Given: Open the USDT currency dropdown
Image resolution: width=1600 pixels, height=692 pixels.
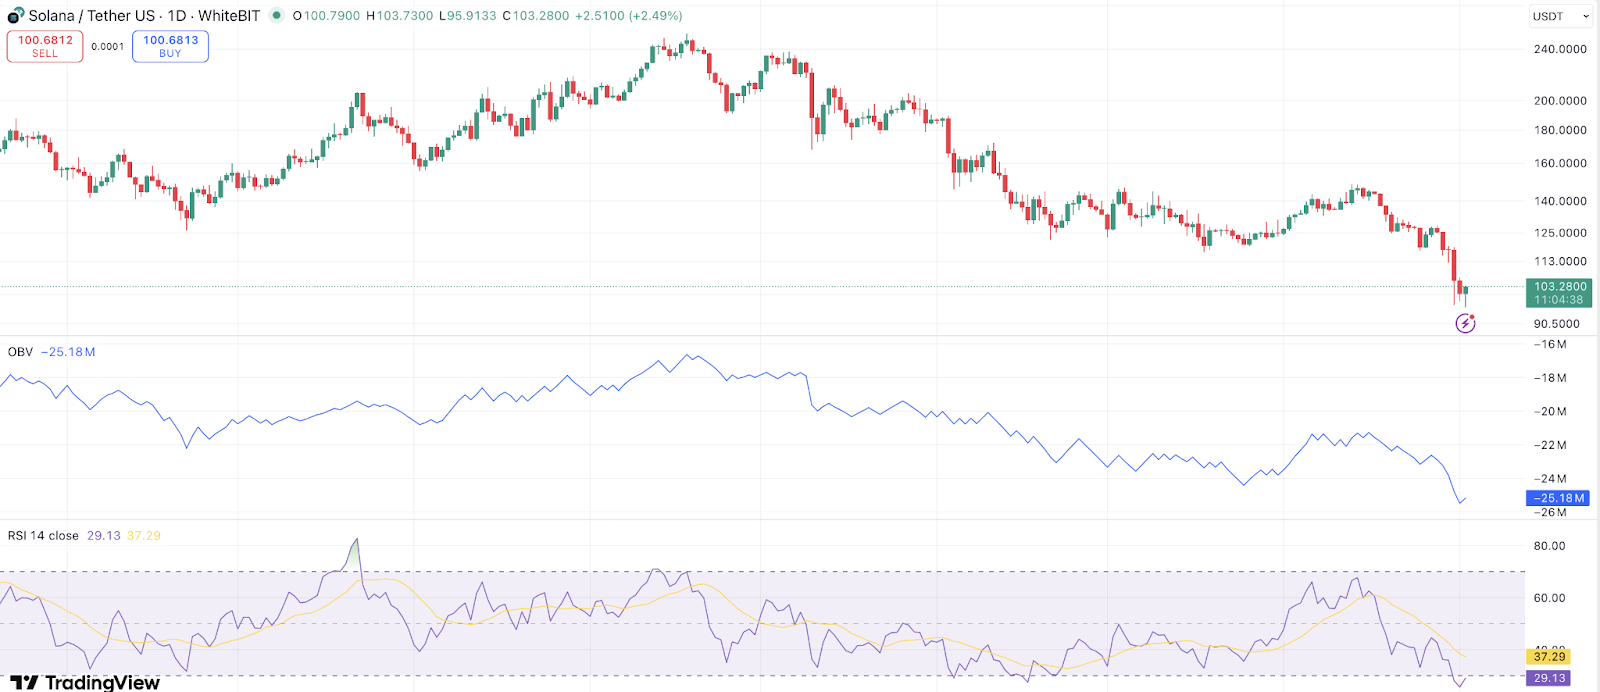Looking at the screenshot, I should click(1559, 16).
